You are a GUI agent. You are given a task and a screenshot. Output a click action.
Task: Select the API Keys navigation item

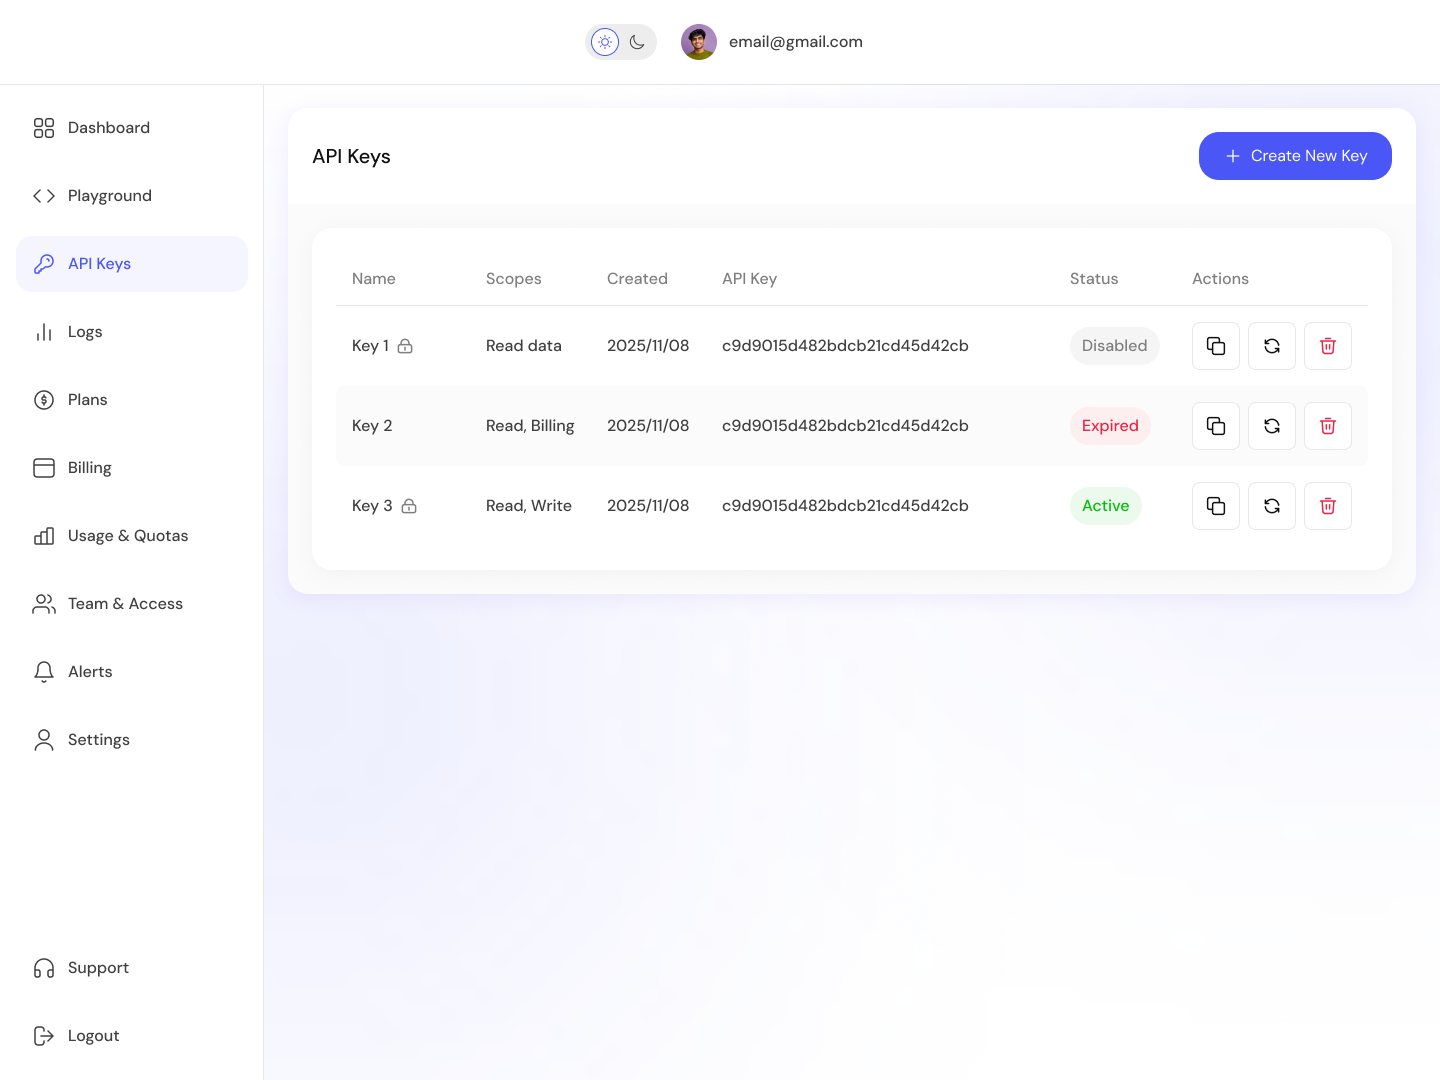(x=99, y=263)
